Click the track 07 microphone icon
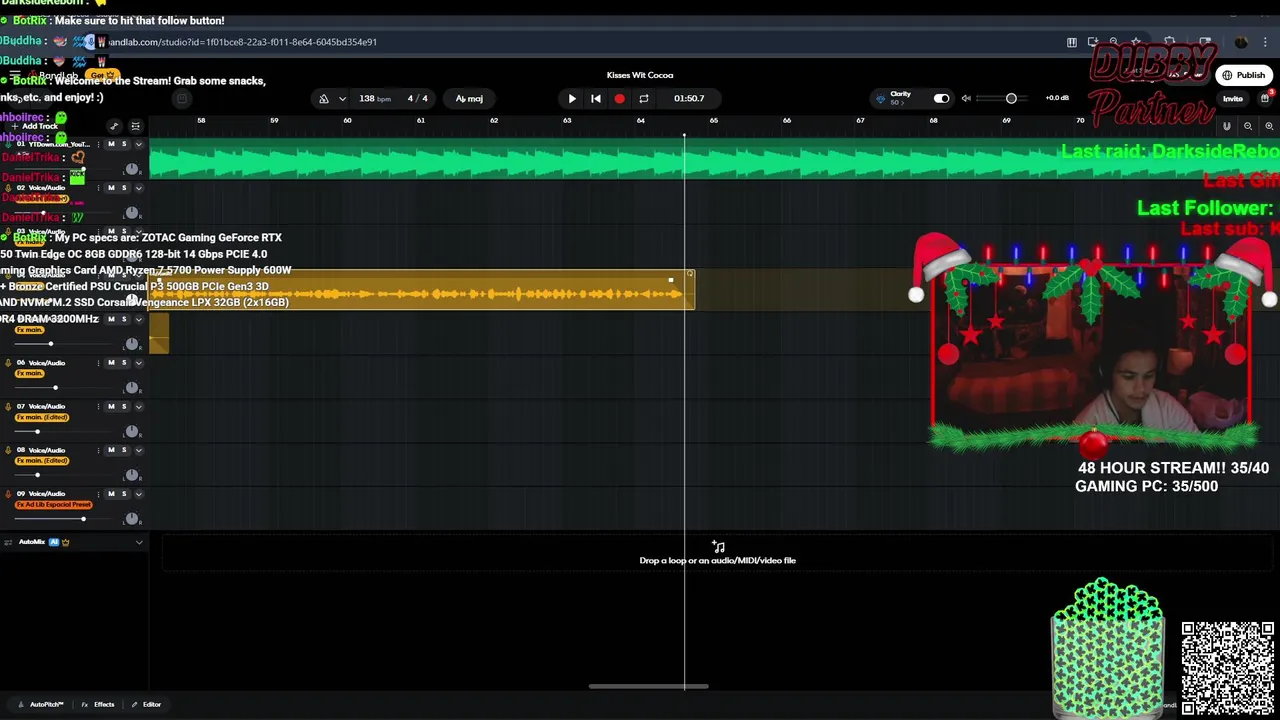1280x720 pixels. [8, 407]
